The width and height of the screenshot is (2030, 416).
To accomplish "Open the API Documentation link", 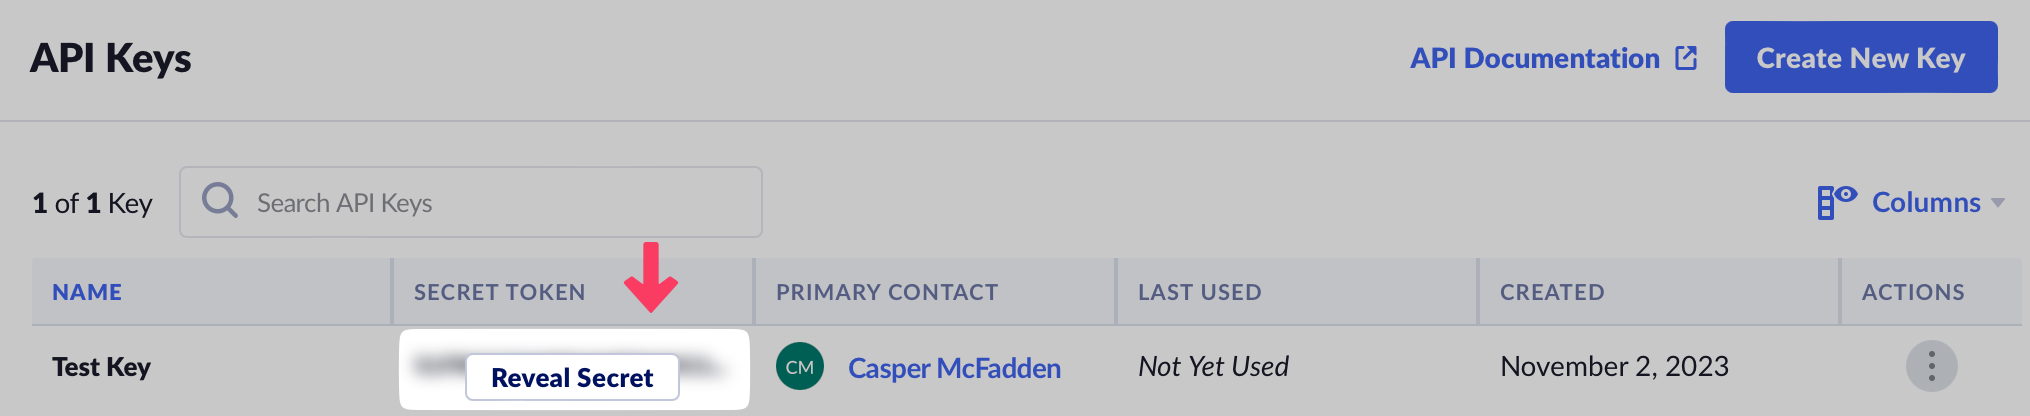I will 1534,58.
